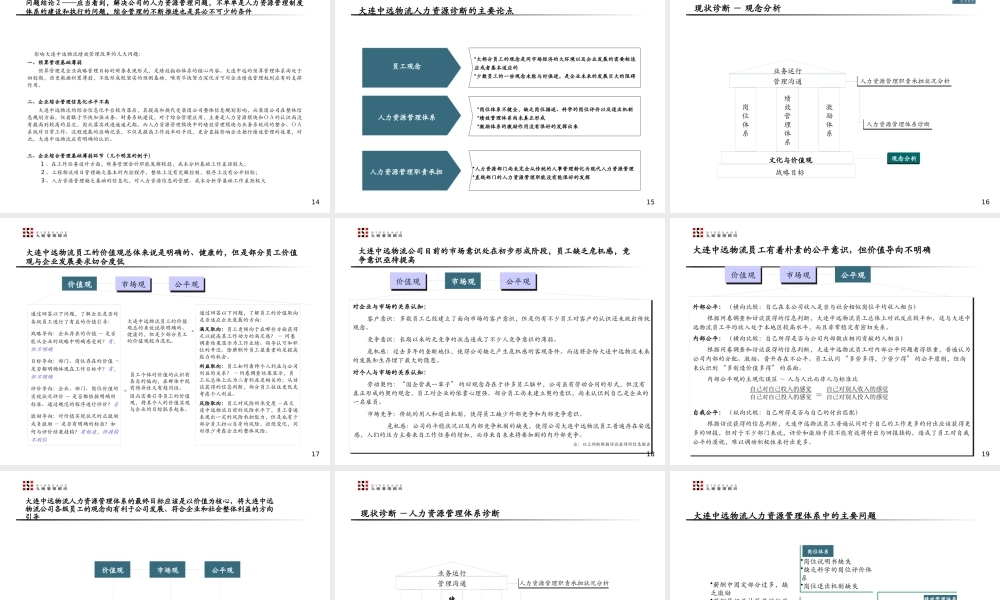Click the 公平观 box on slide 17
1000x600 pixels.
coord(186,284)
